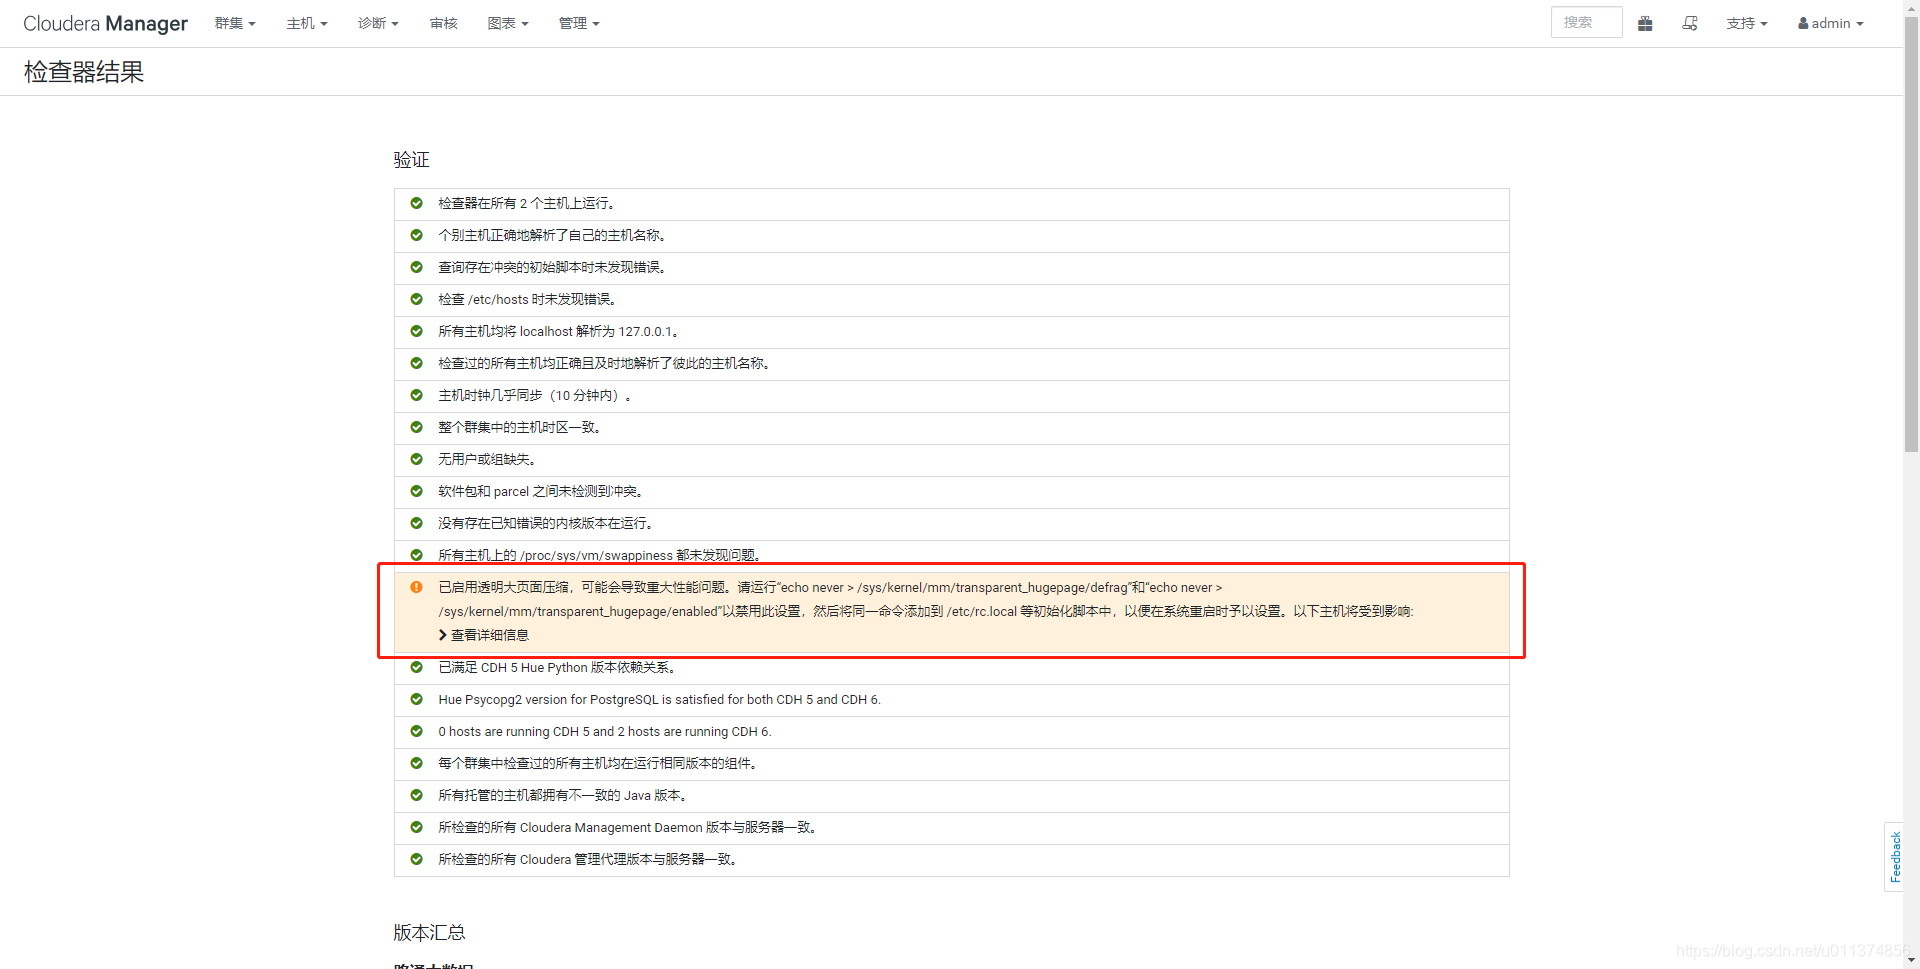Click the '版本汇总' section heading
The image size is (1920, 969).
pos(429,932)
